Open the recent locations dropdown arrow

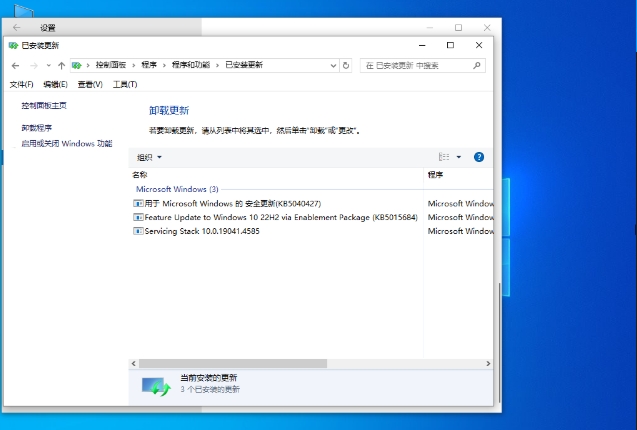tap(48, 65)
